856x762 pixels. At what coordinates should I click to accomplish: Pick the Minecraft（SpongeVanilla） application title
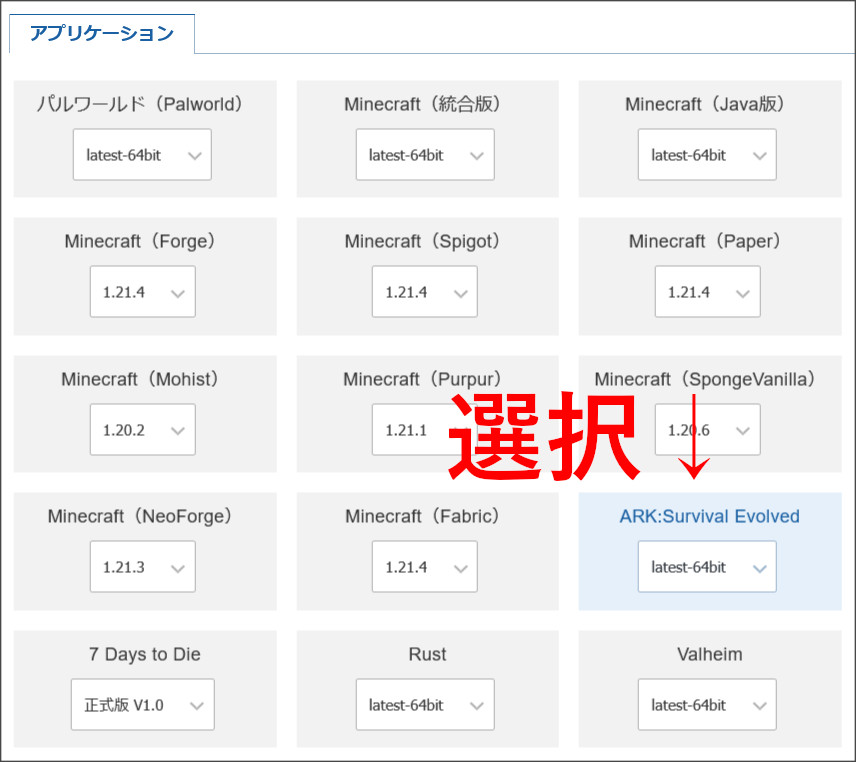coord(705,379)
